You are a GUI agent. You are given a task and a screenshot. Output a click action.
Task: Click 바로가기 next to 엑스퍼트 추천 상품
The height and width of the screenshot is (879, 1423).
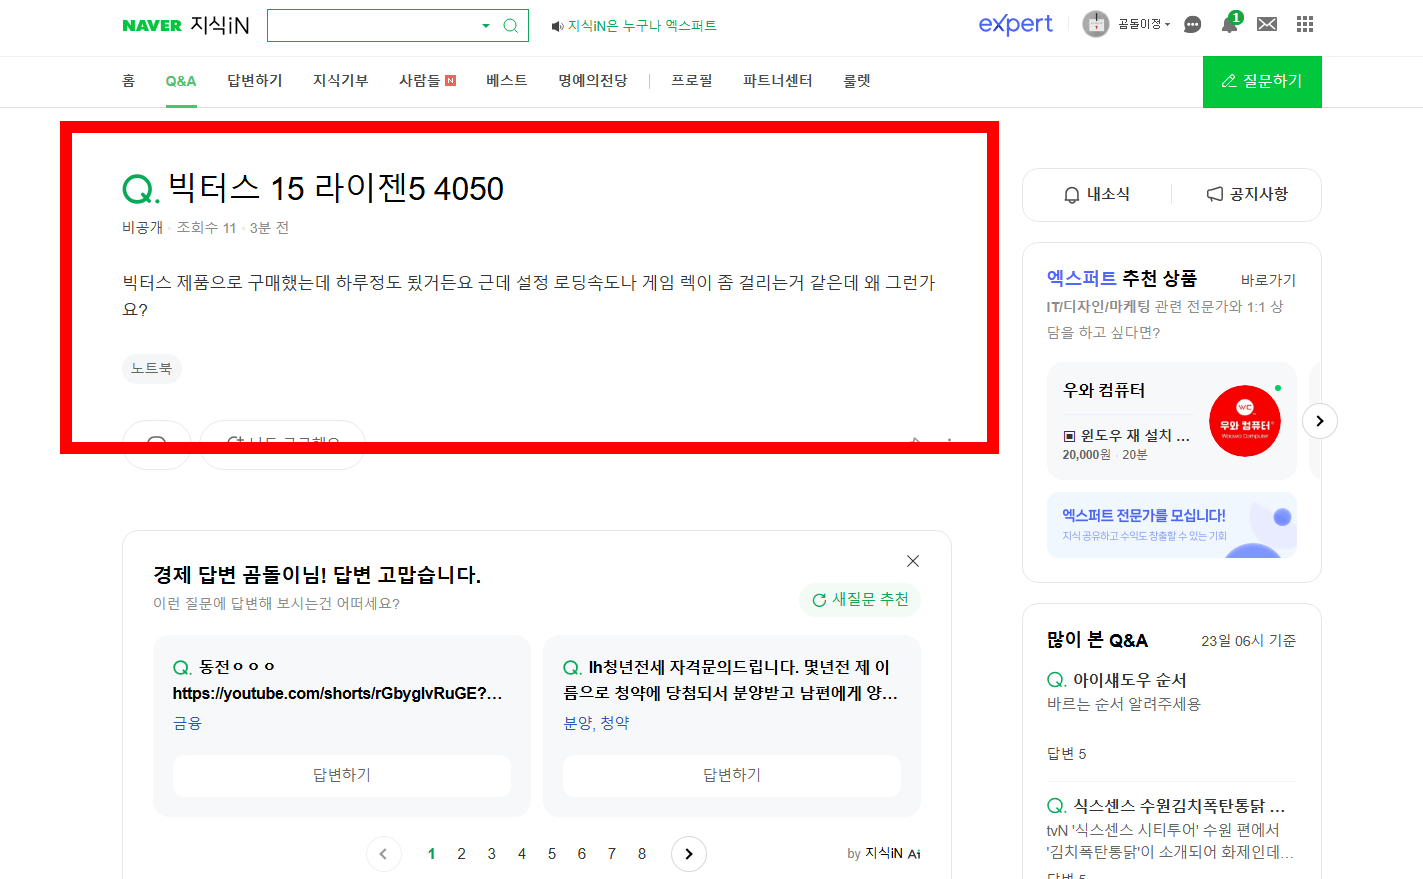(x=1268, y=280)
